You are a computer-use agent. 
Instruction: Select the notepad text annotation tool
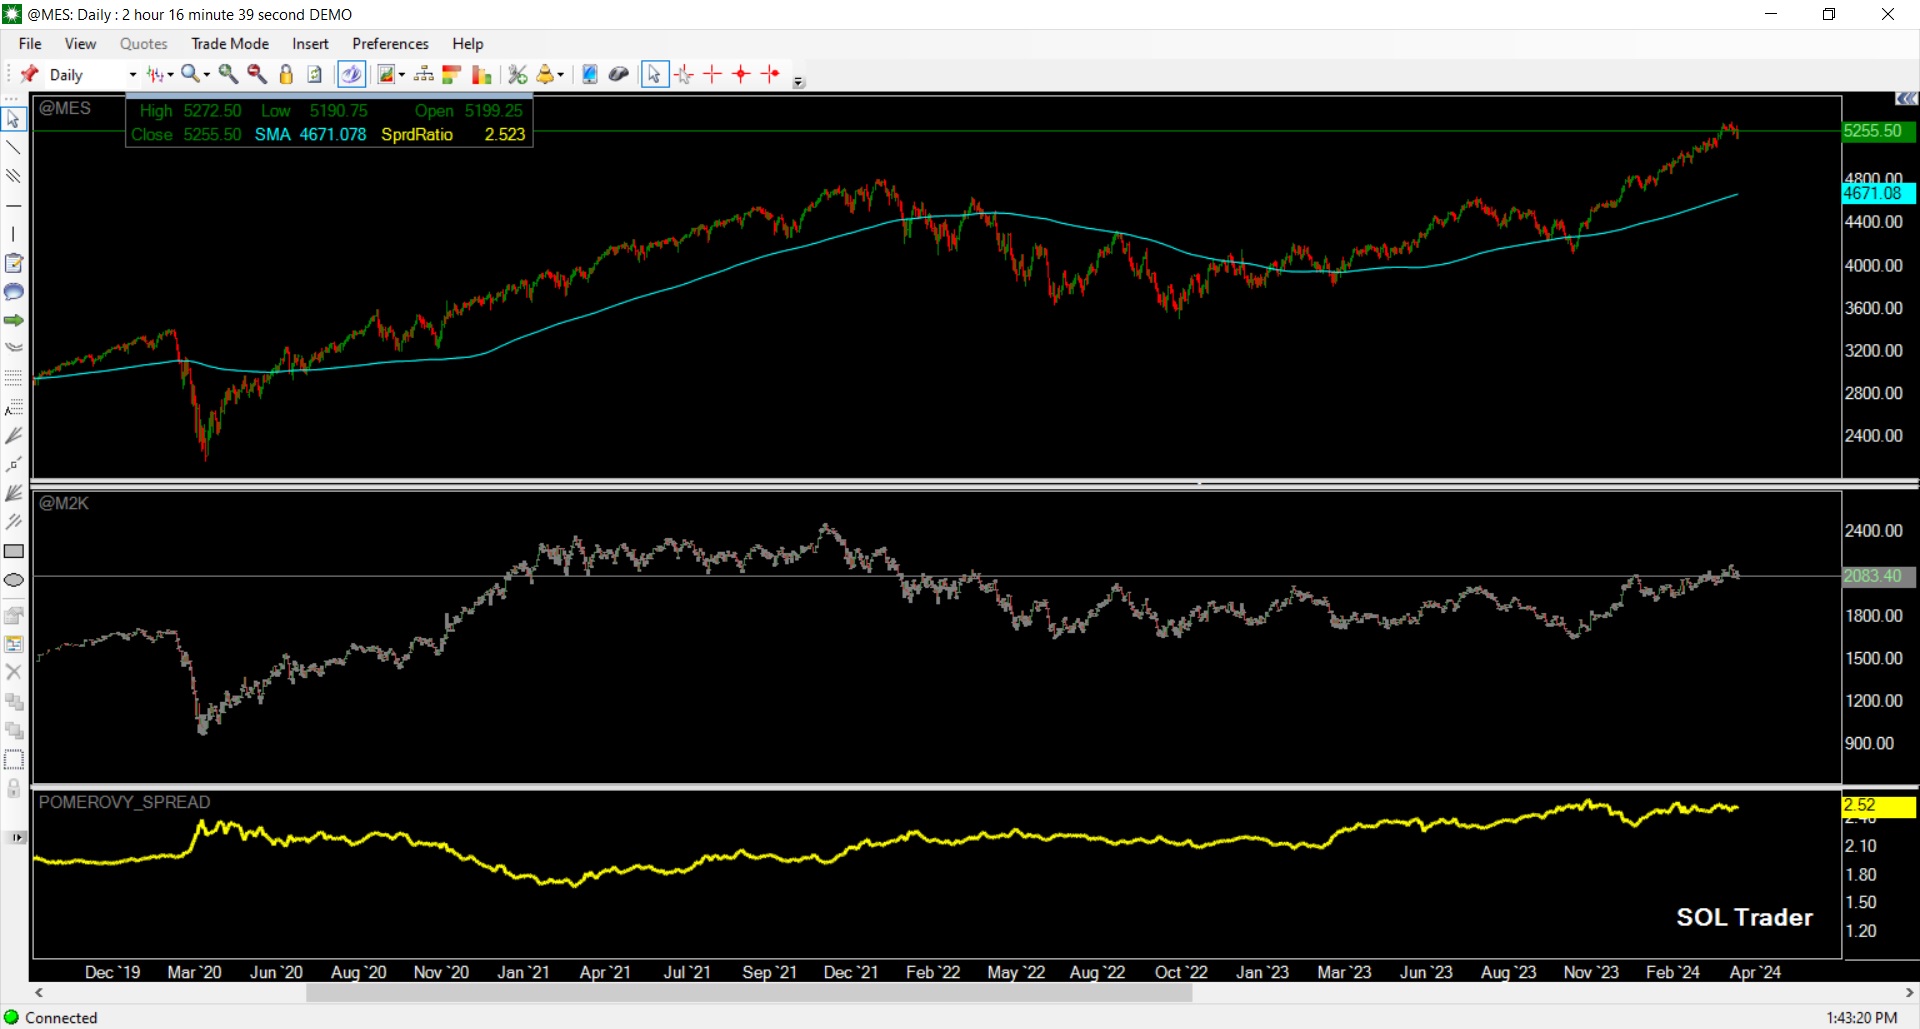click(14, 263)
